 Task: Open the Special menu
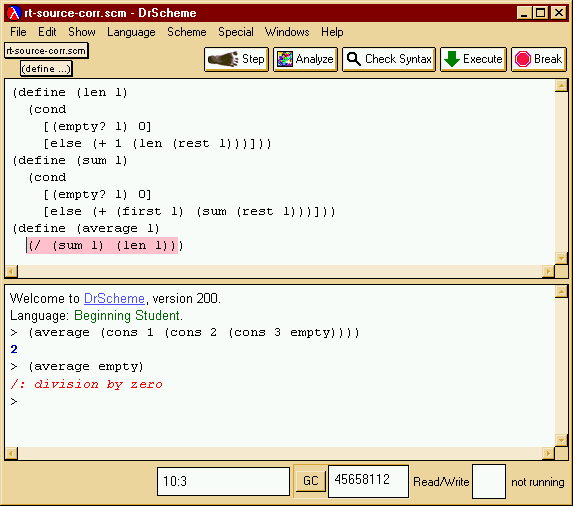coord(236,32)
